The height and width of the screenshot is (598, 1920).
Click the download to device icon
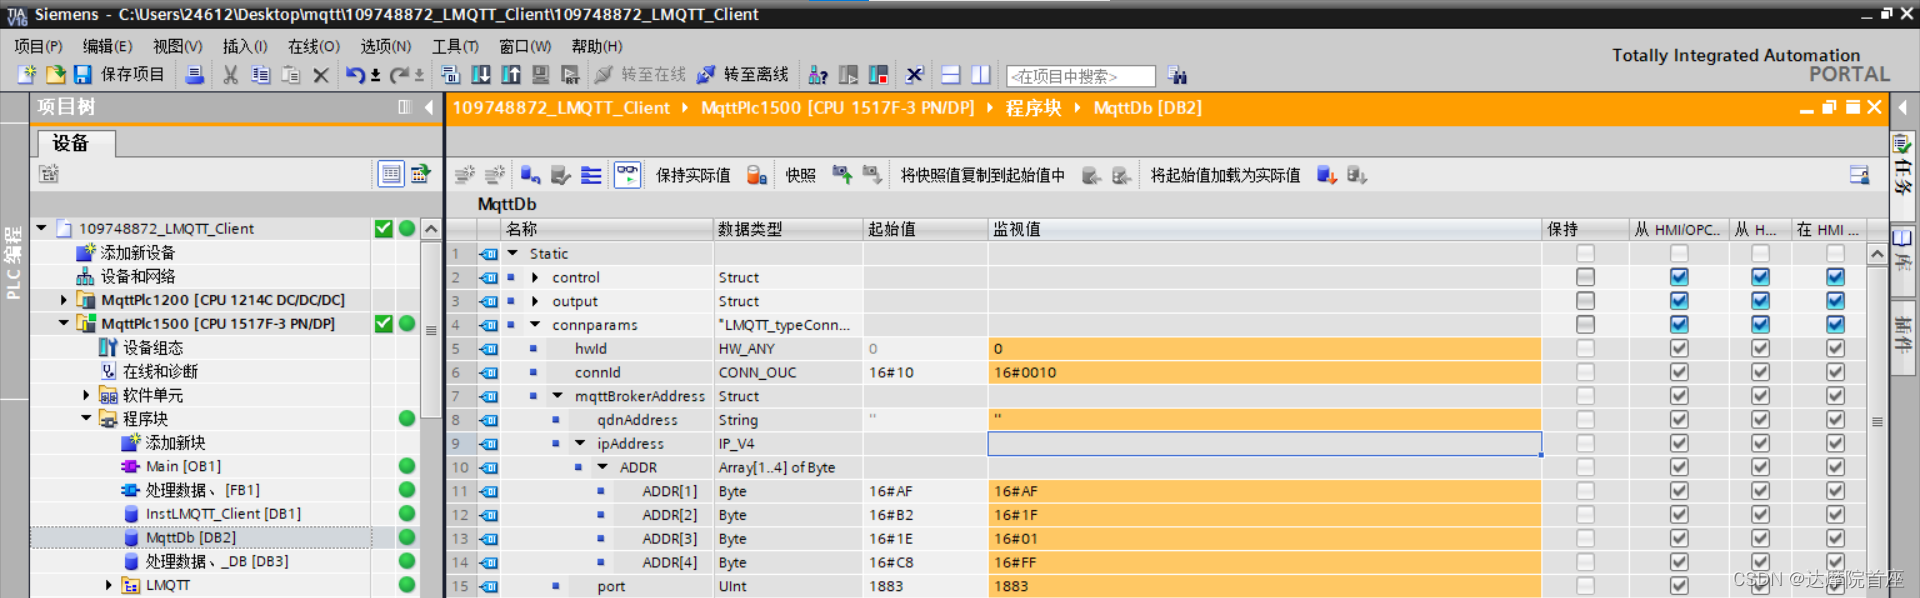tap(481, 75)
